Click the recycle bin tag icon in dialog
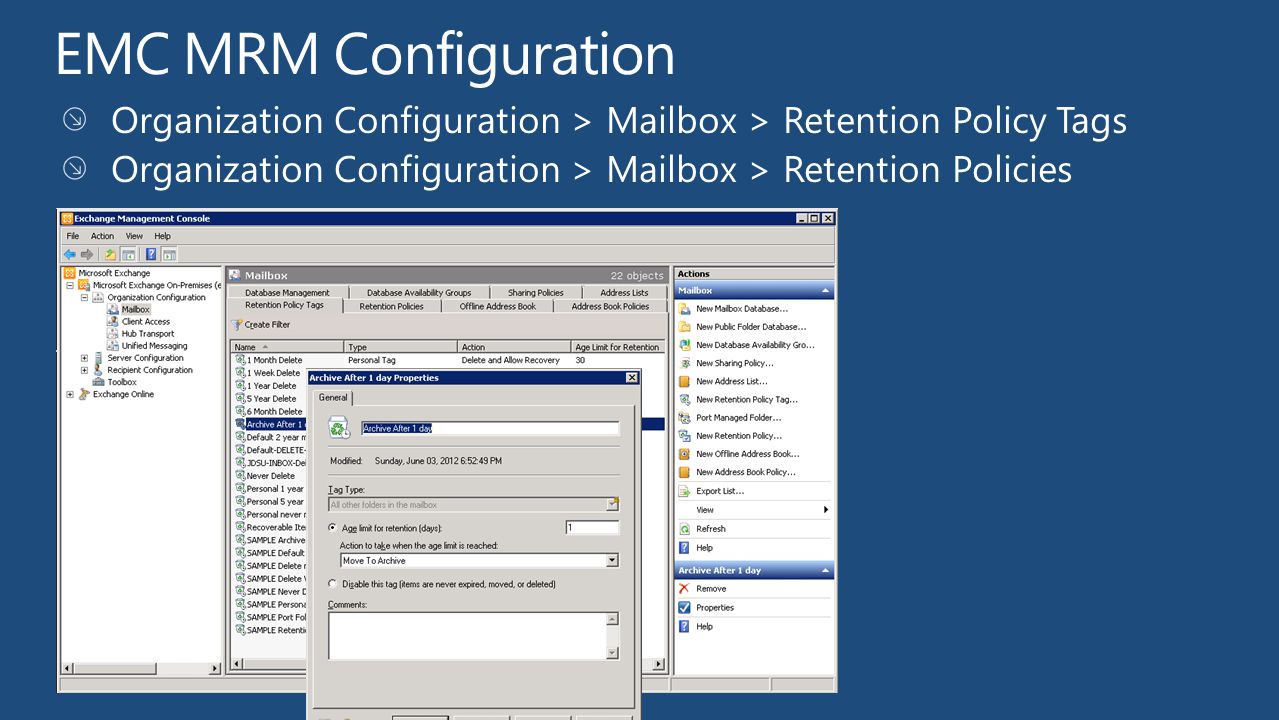The height and width of the screenshot is (720, 1279). click(340, 428)
